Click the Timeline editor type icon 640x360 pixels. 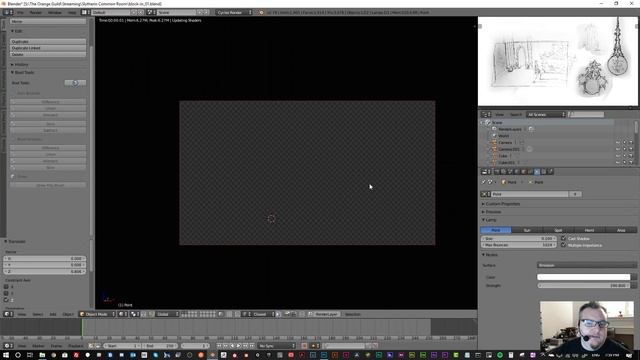coord(8,346)
